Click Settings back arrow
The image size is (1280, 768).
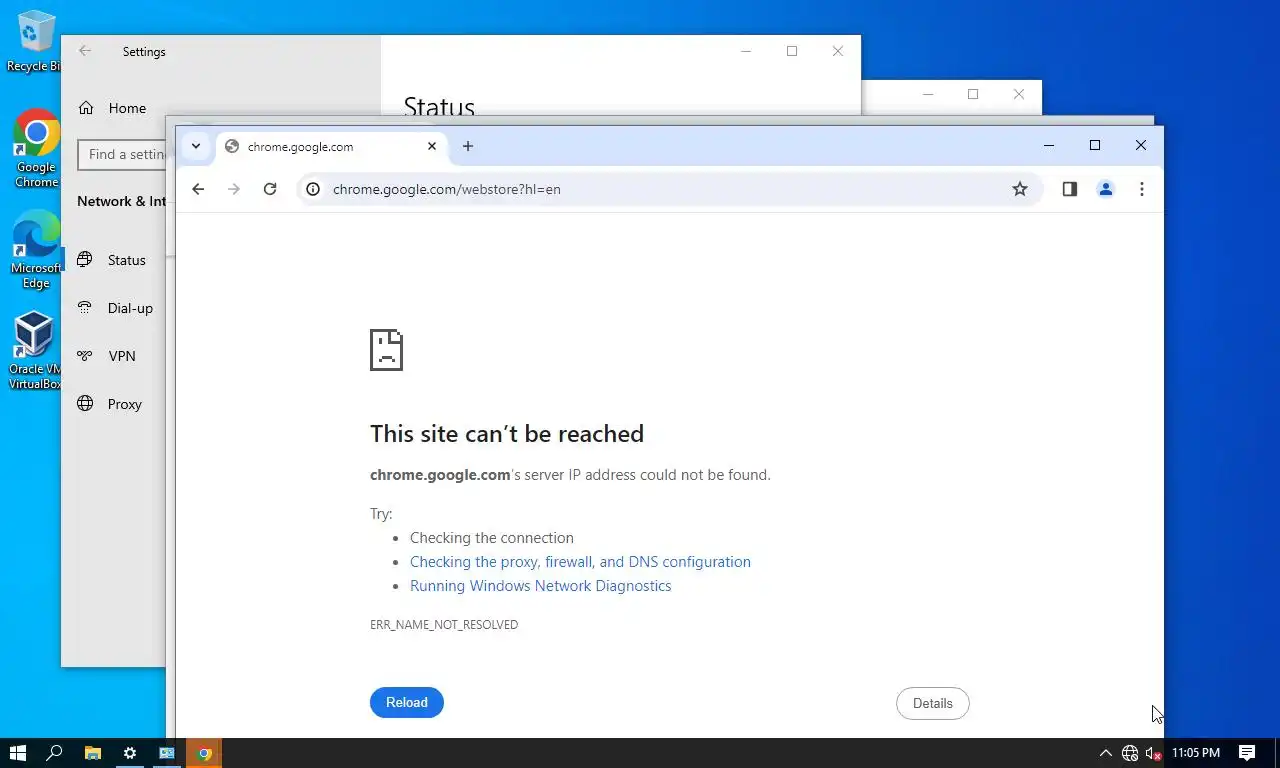(85, 51)
